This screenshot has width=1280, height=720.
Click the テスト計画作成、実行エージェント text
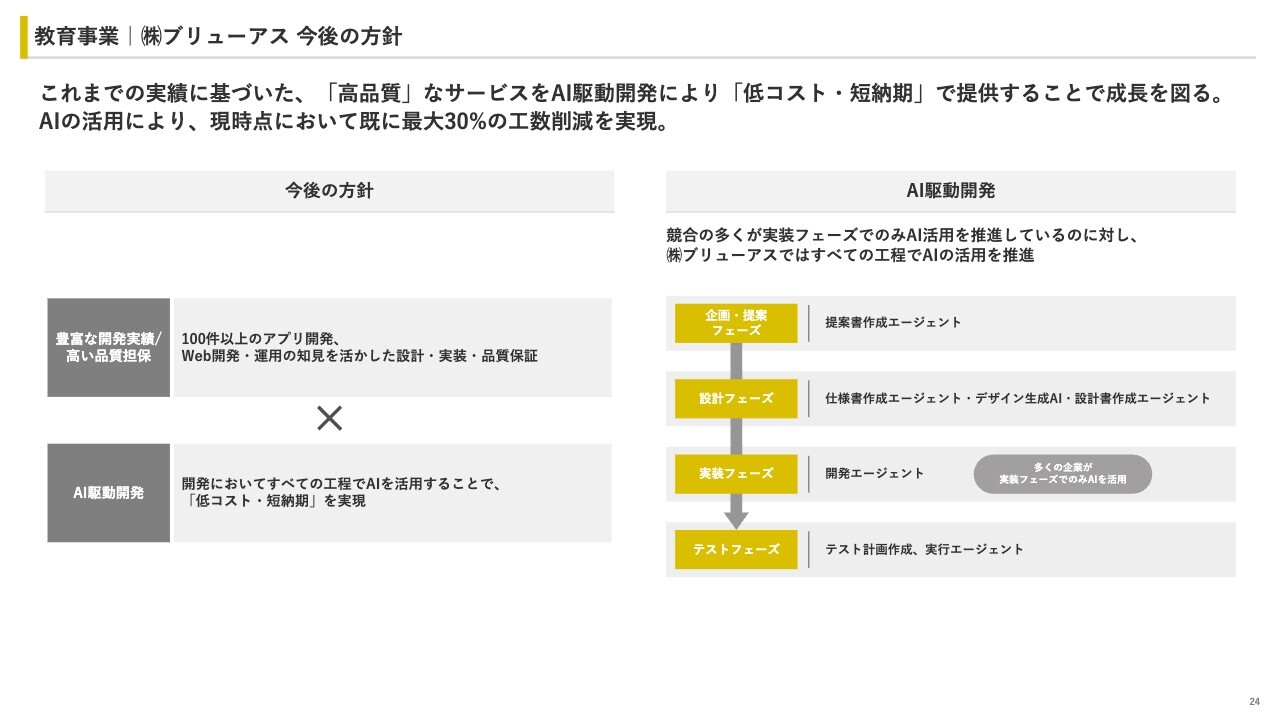coord(924,549)
